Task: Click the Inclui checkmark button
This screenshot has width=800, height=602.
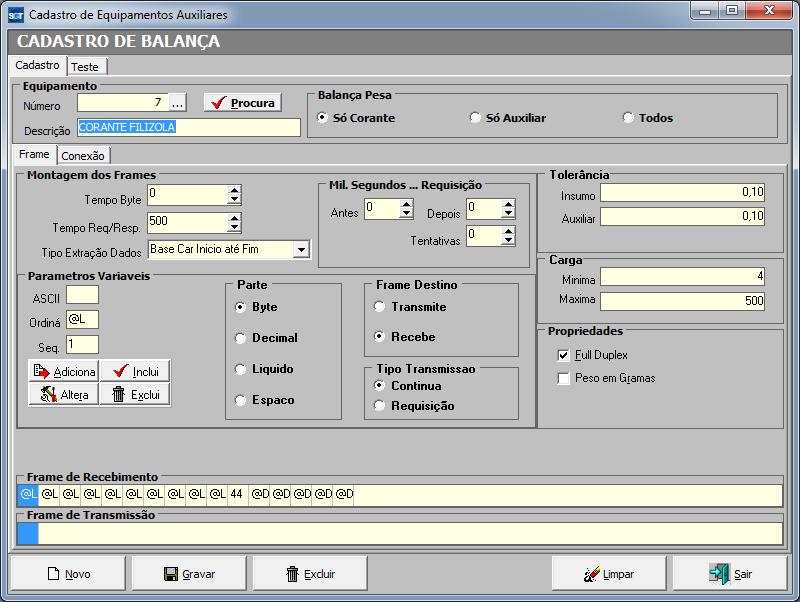Action: [135, 371]
